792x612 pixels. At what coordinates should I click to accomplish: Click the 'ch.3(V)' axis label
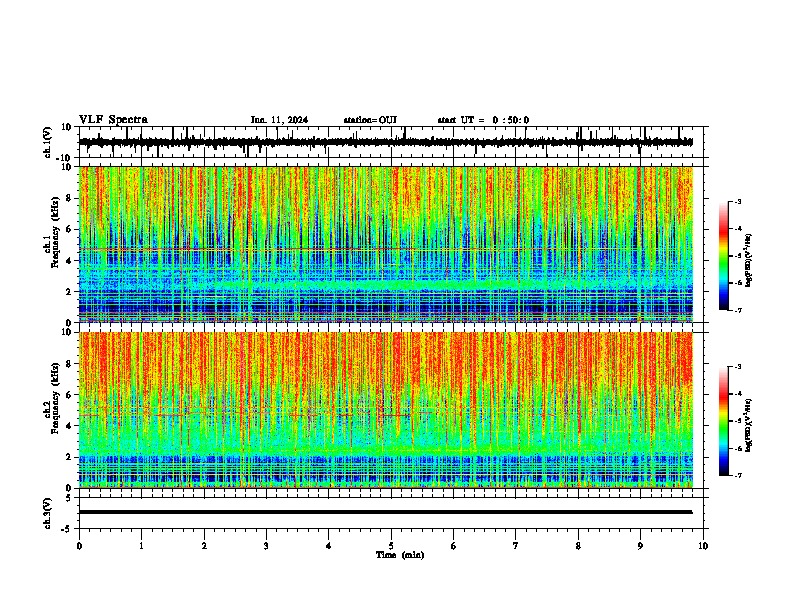coord(48,513)
